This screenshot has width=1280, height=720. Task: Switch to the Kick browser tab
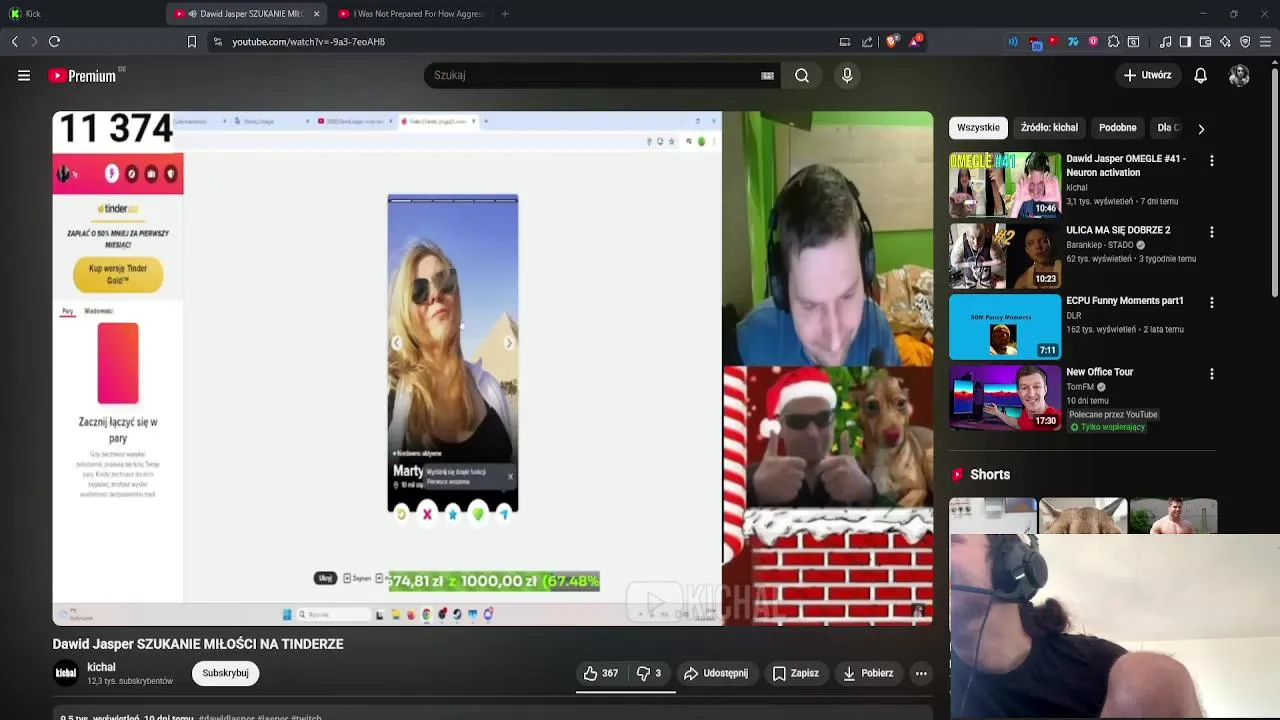[80, 14]
